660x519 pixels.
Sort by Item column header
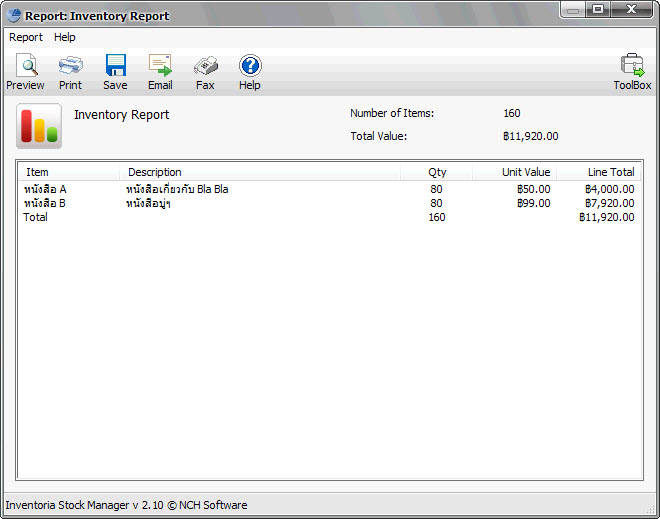(69, 172)
